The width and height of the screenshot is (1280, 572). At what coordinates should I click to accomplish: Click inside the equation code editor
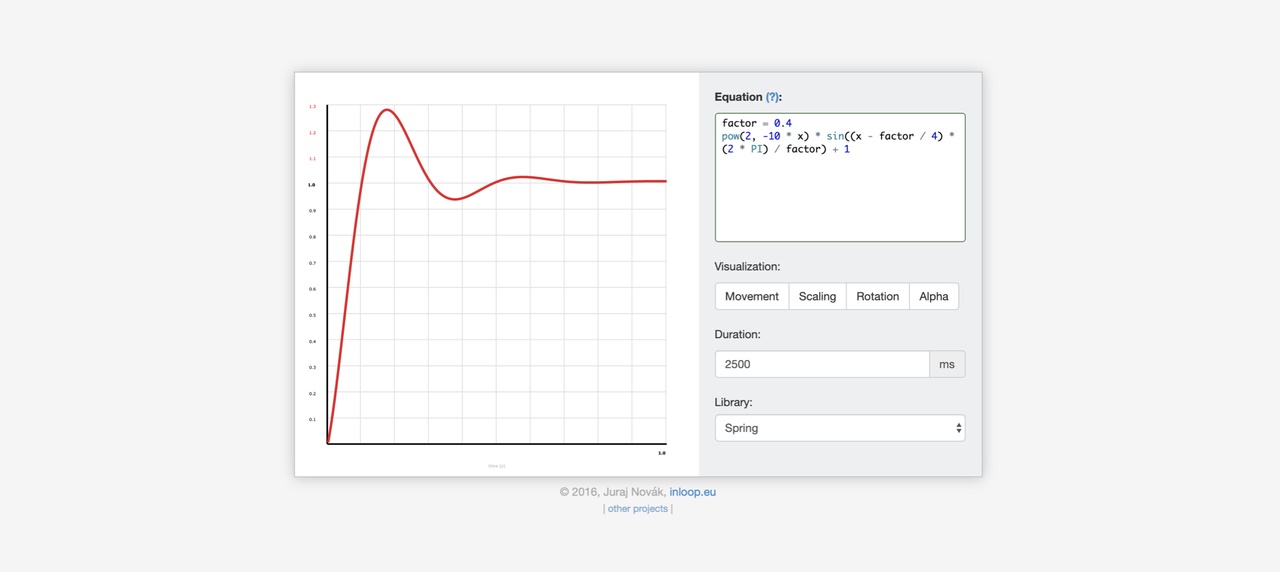pos(840,177)
